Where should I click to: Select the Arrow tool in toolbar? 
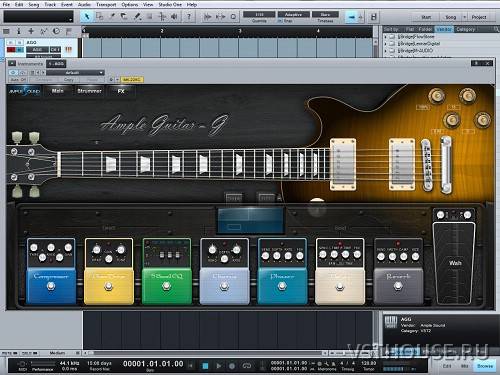87,17
